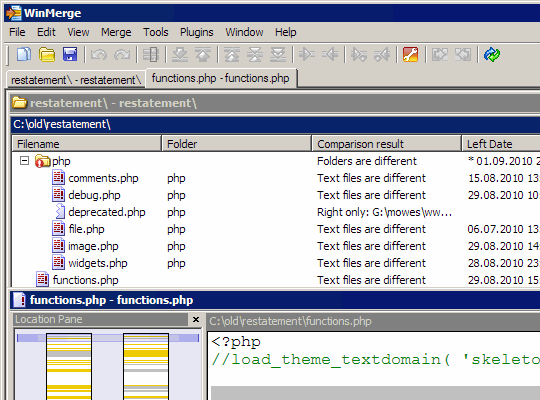The width and height of the screenshot is (540, 400).
Task: Open the View menu
Action: click(x=78, y=32)
